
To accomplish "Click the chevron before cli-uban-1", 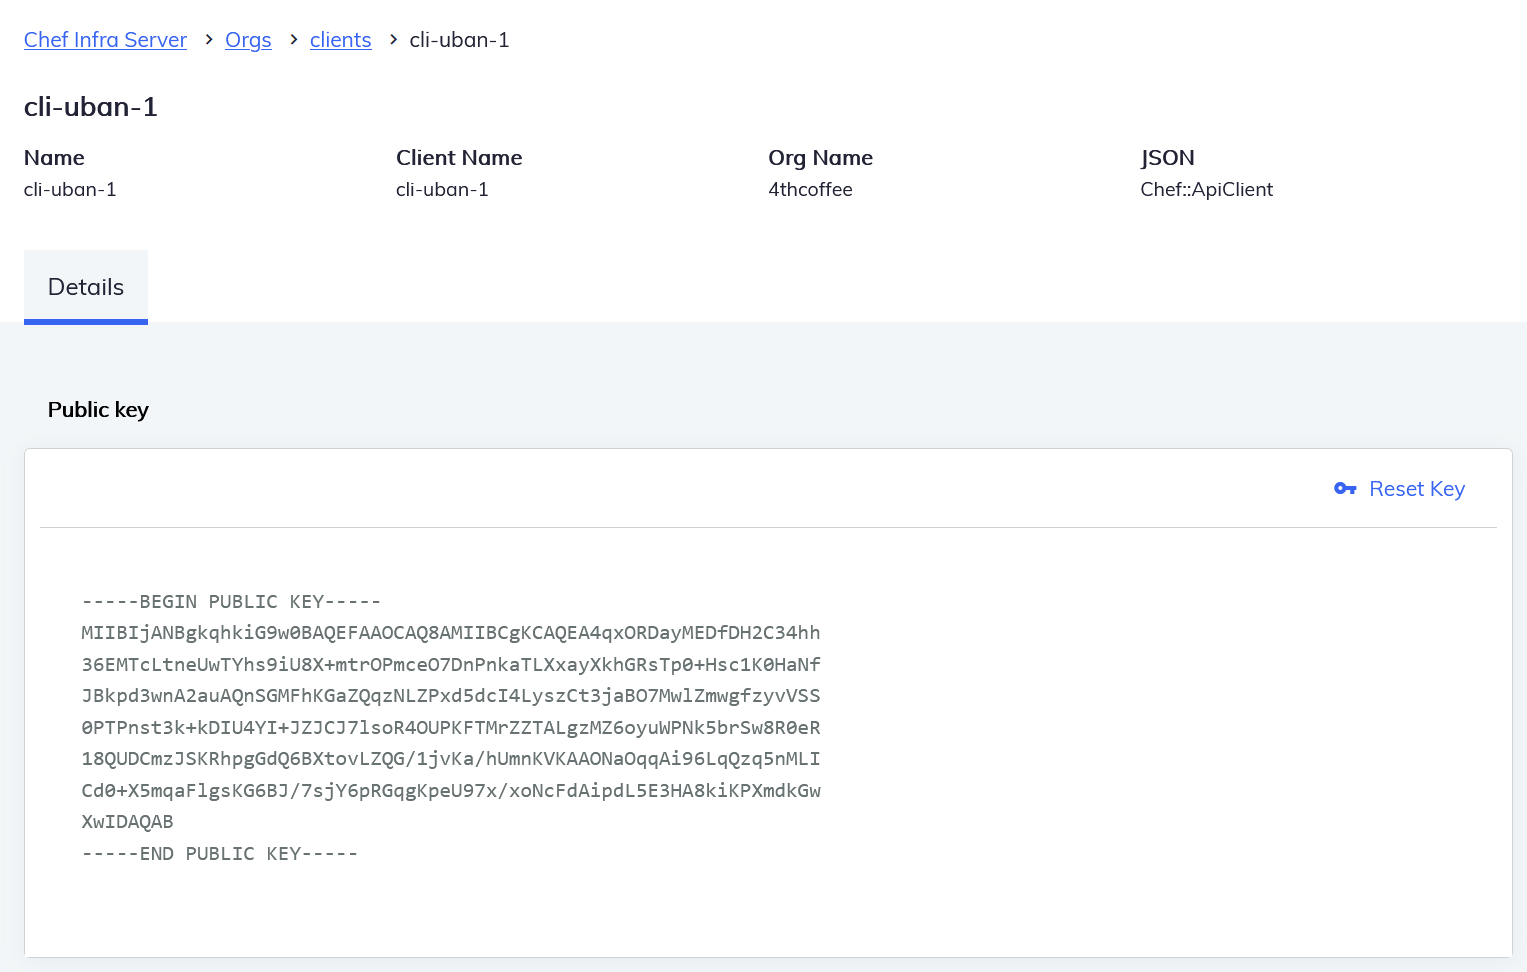I will (x=391, y=40).
